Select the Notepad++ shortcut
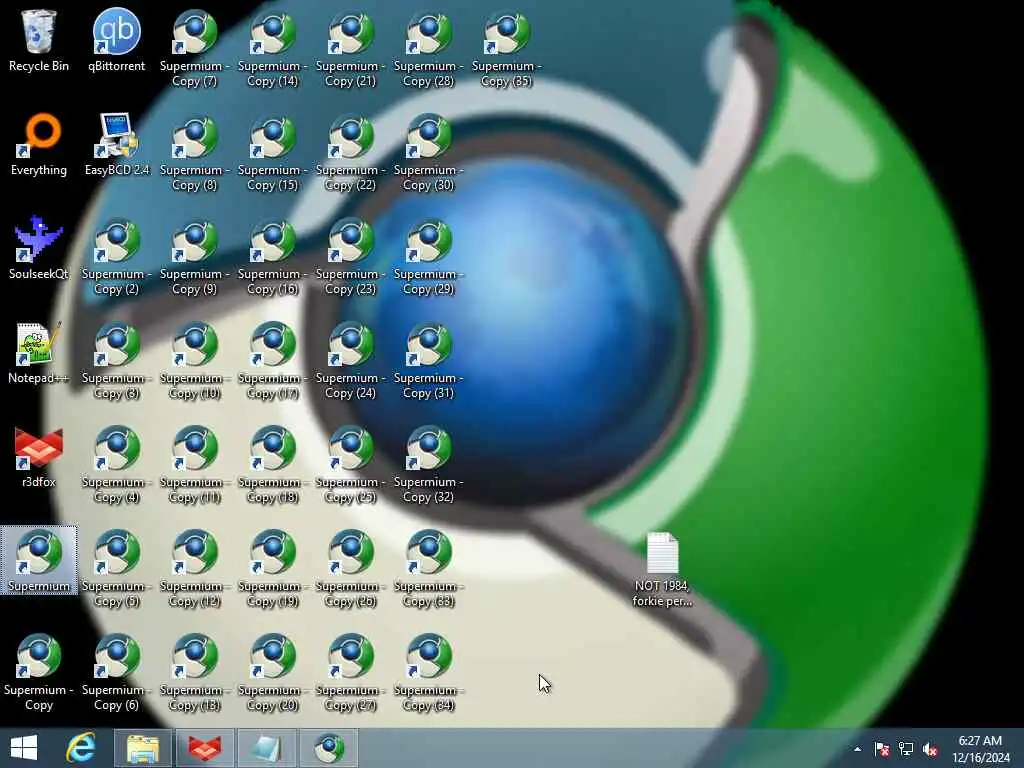Image resolution: width=1024 pixels, height=768 pixels. point(39,353)
